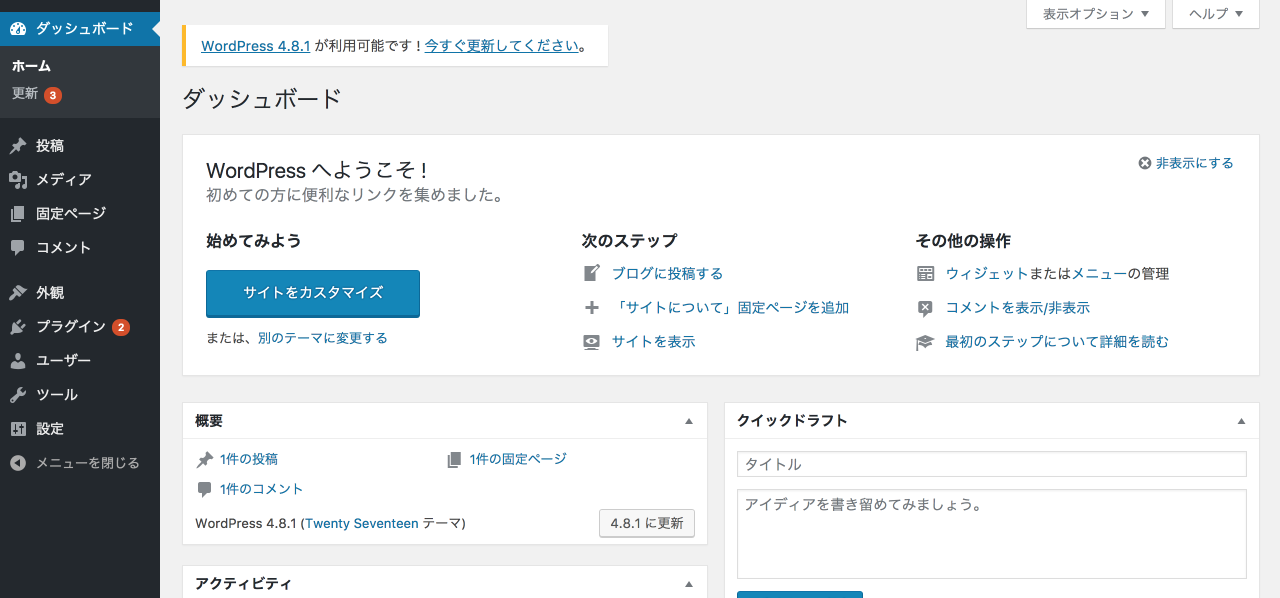Click the media icon beside メディア
The width and height of the screenshot is (1280, 598).
click(18, 180)
